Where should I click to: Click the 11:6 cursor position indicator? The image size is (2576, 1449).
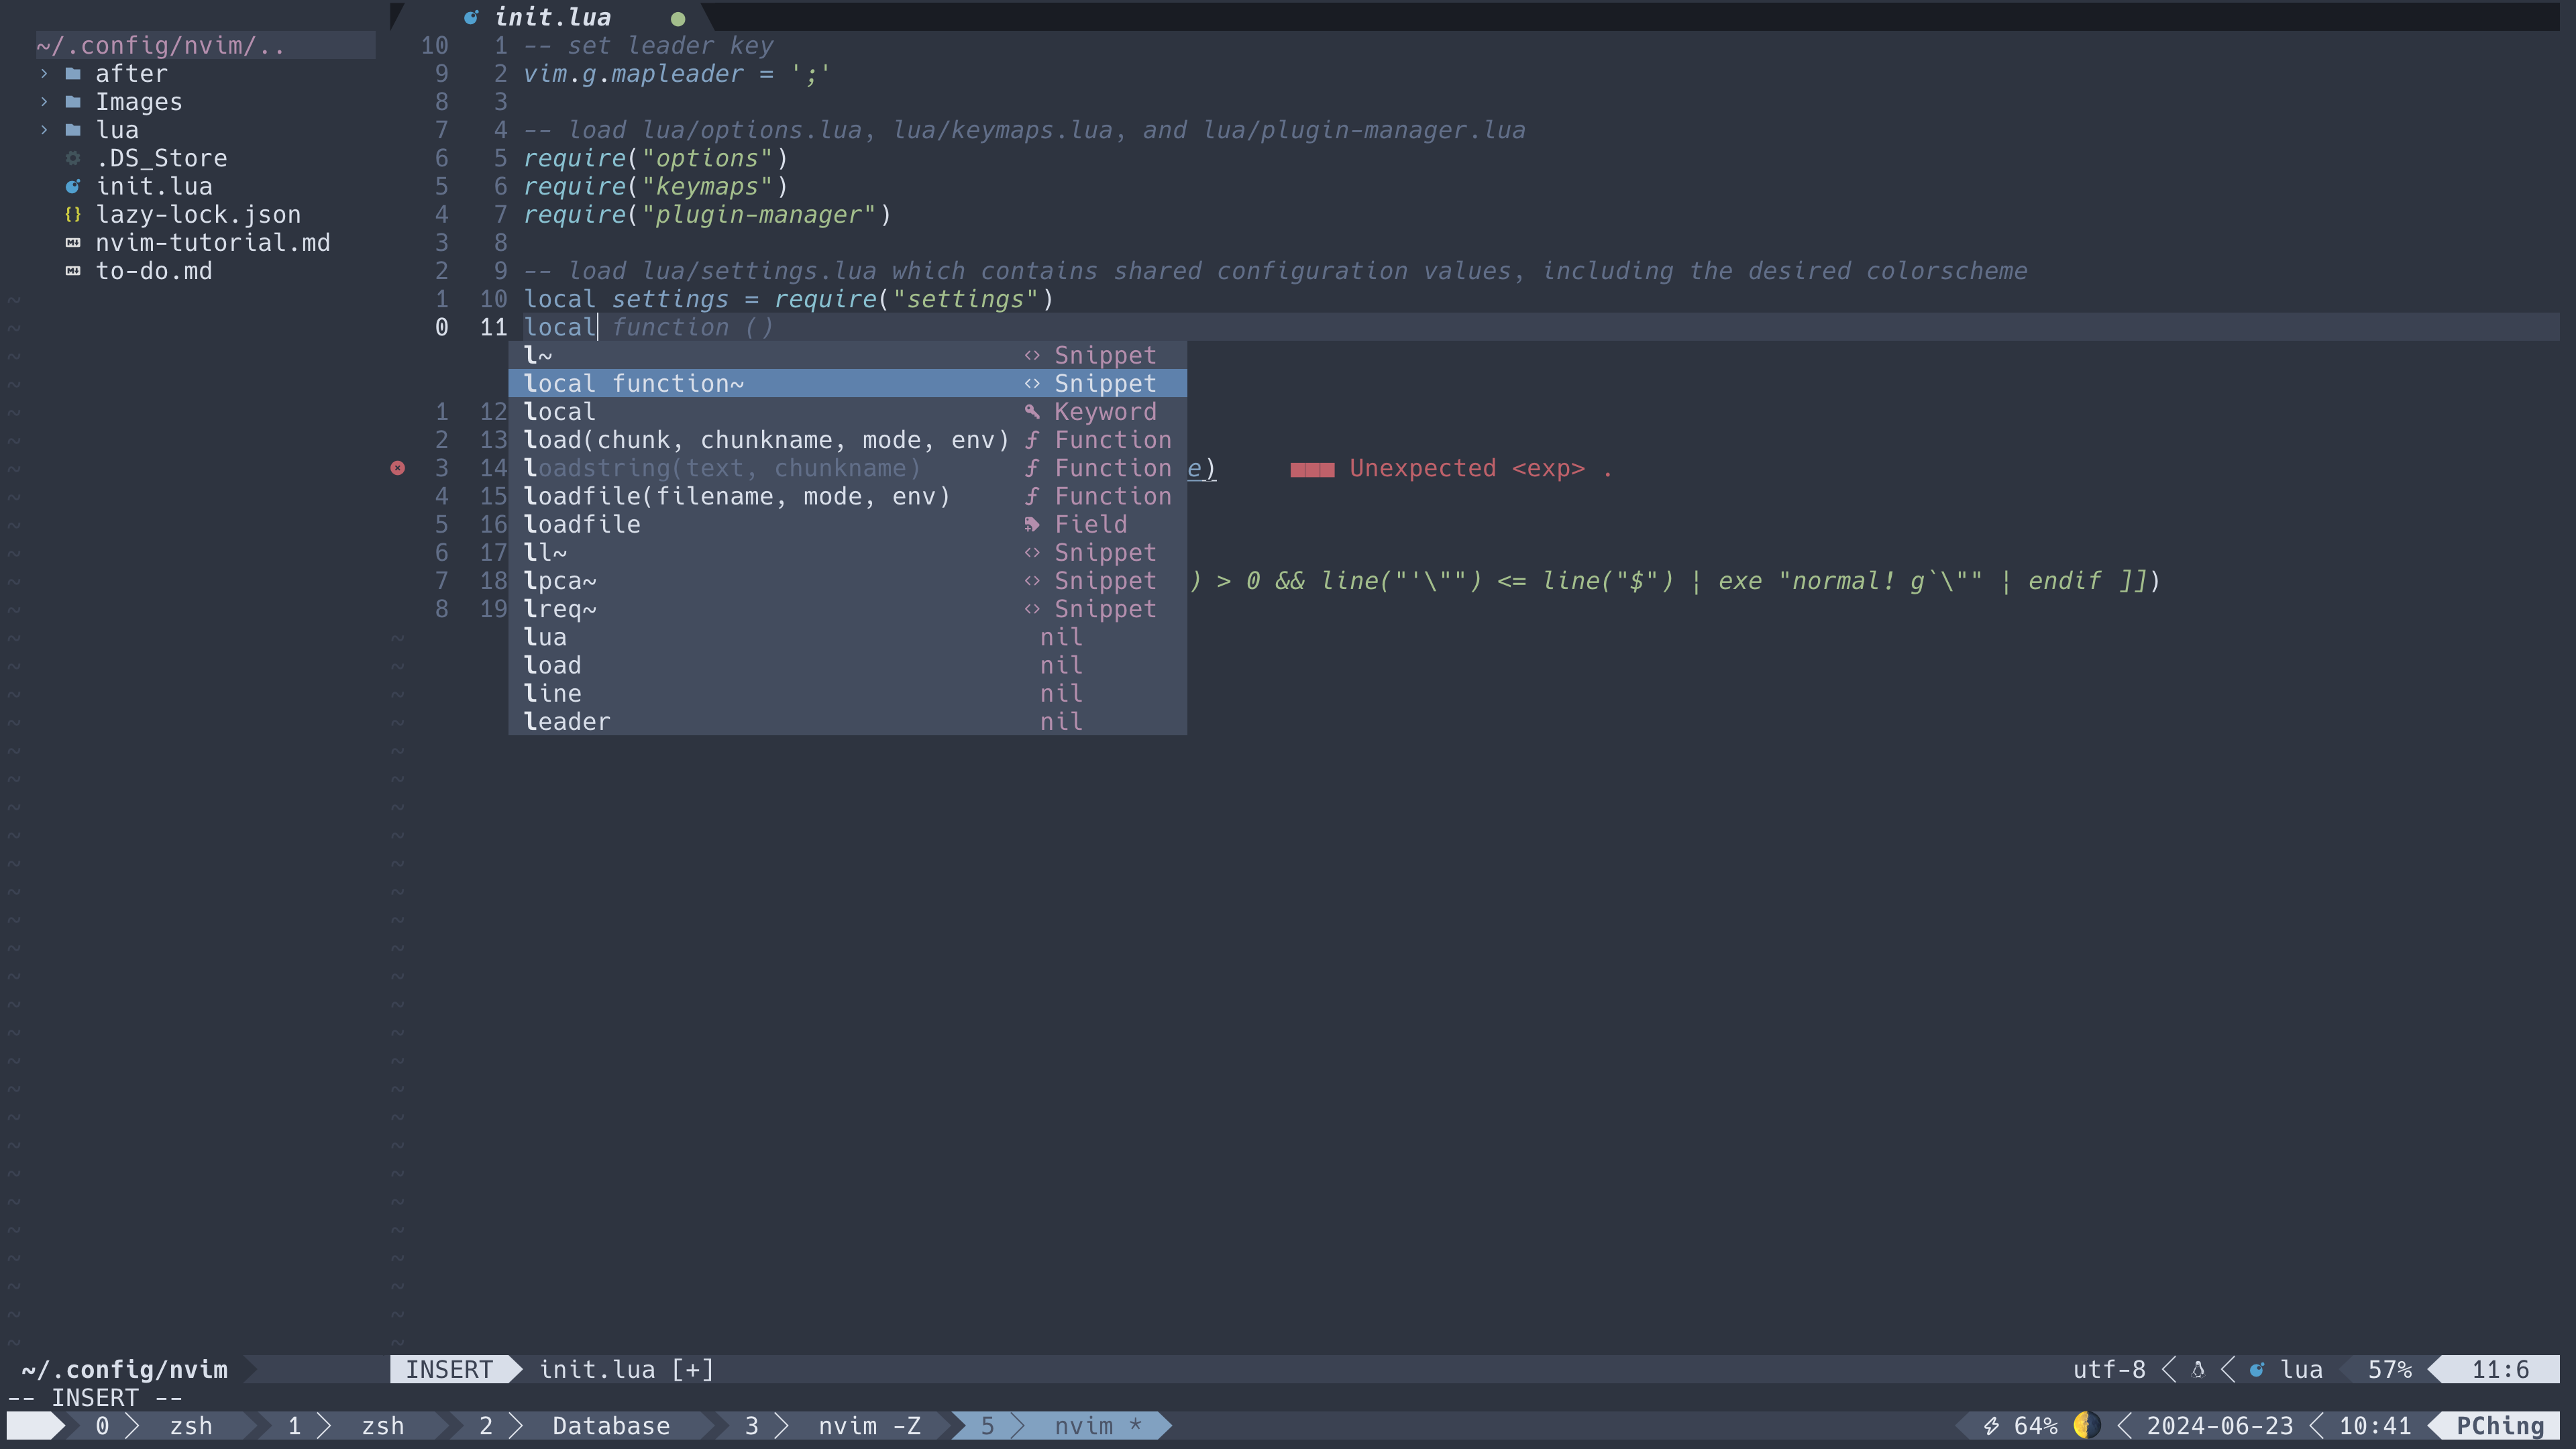click(x=2500, y=1369)
